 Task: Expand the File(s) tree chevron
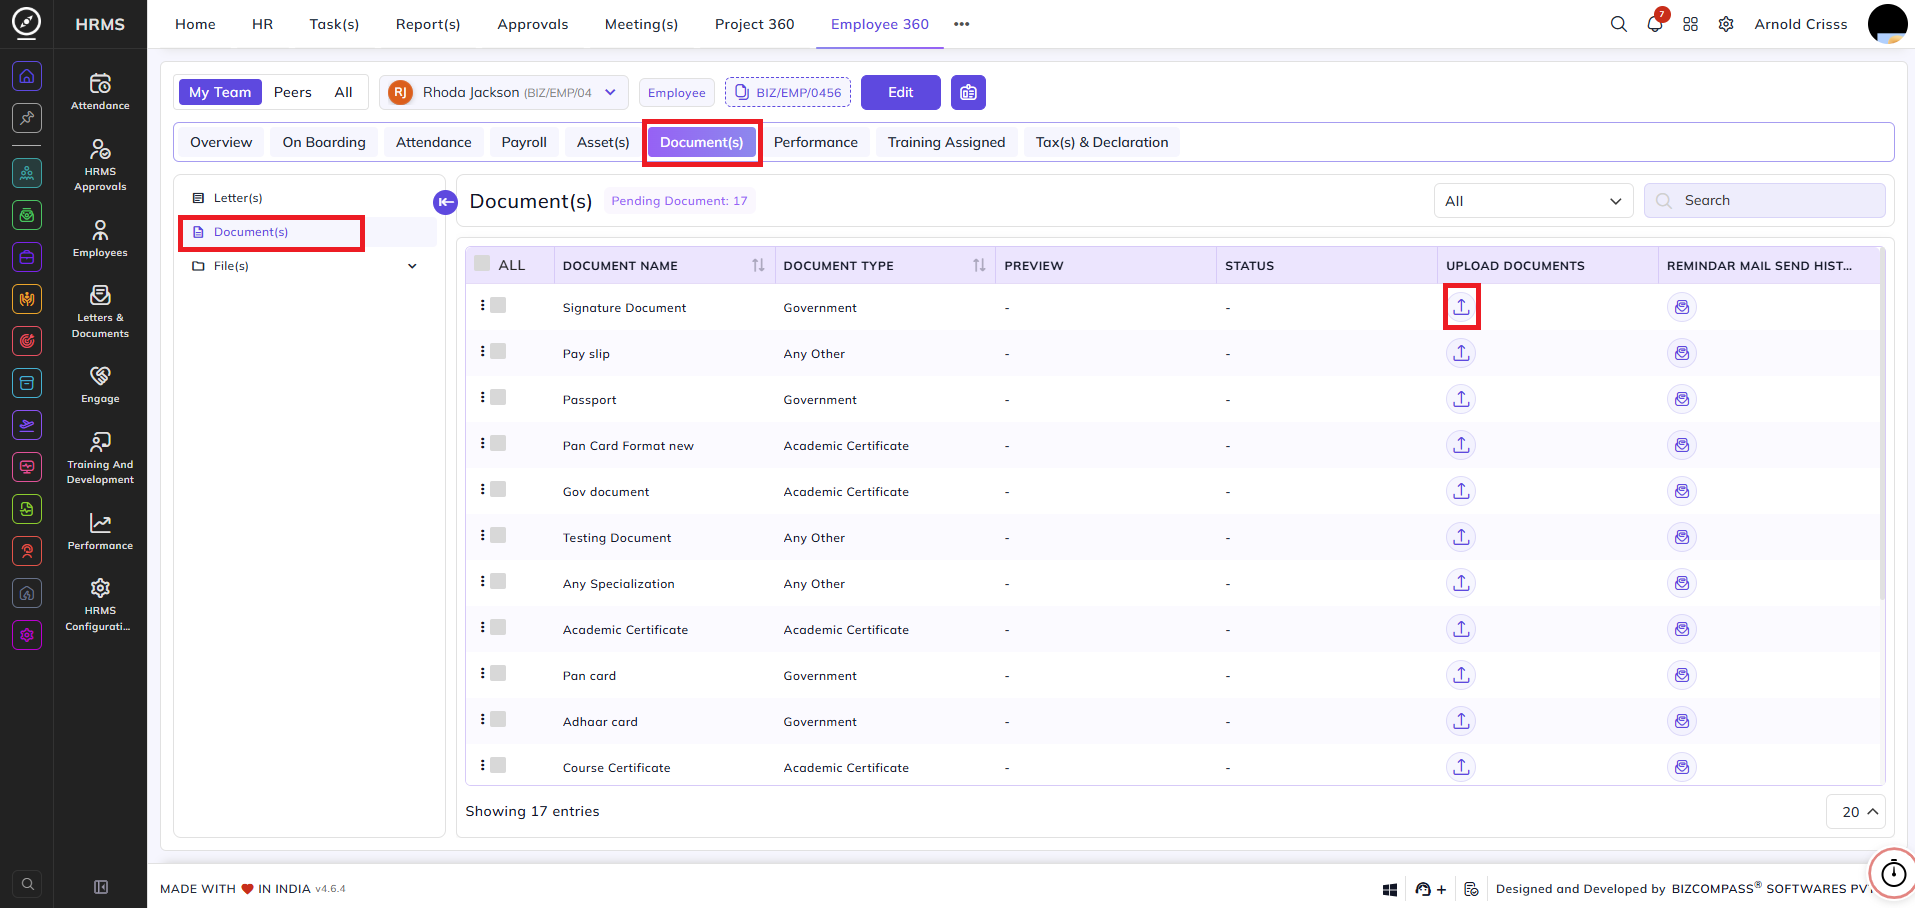(412, 266)
